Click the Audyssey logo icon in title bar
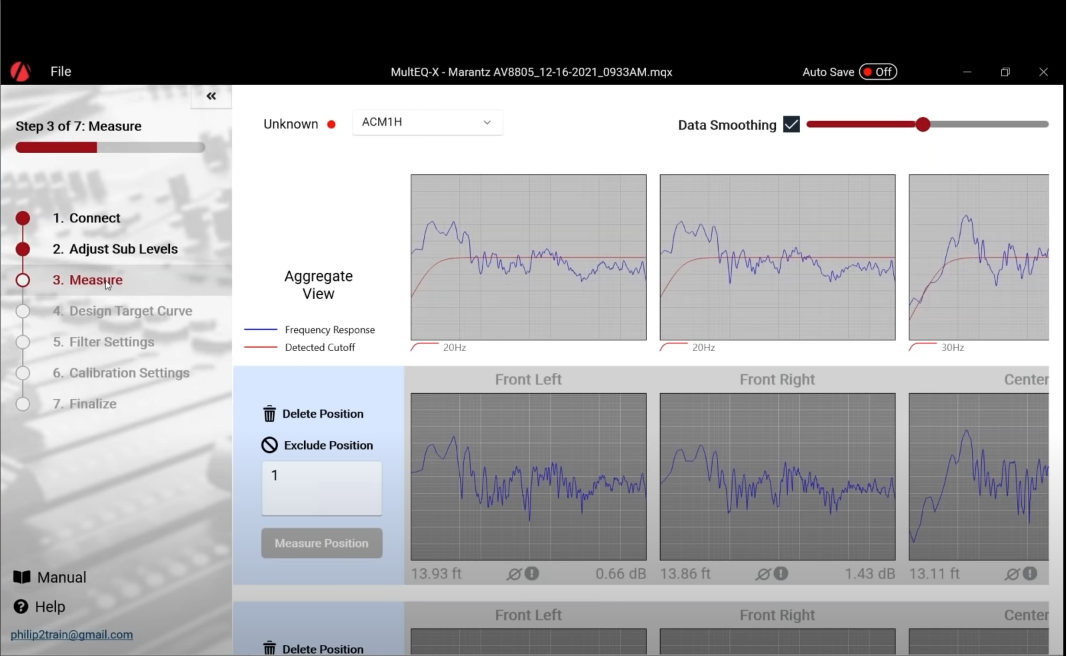The width and height of the screenshot is (1067, 656). (x=20, y=72)
